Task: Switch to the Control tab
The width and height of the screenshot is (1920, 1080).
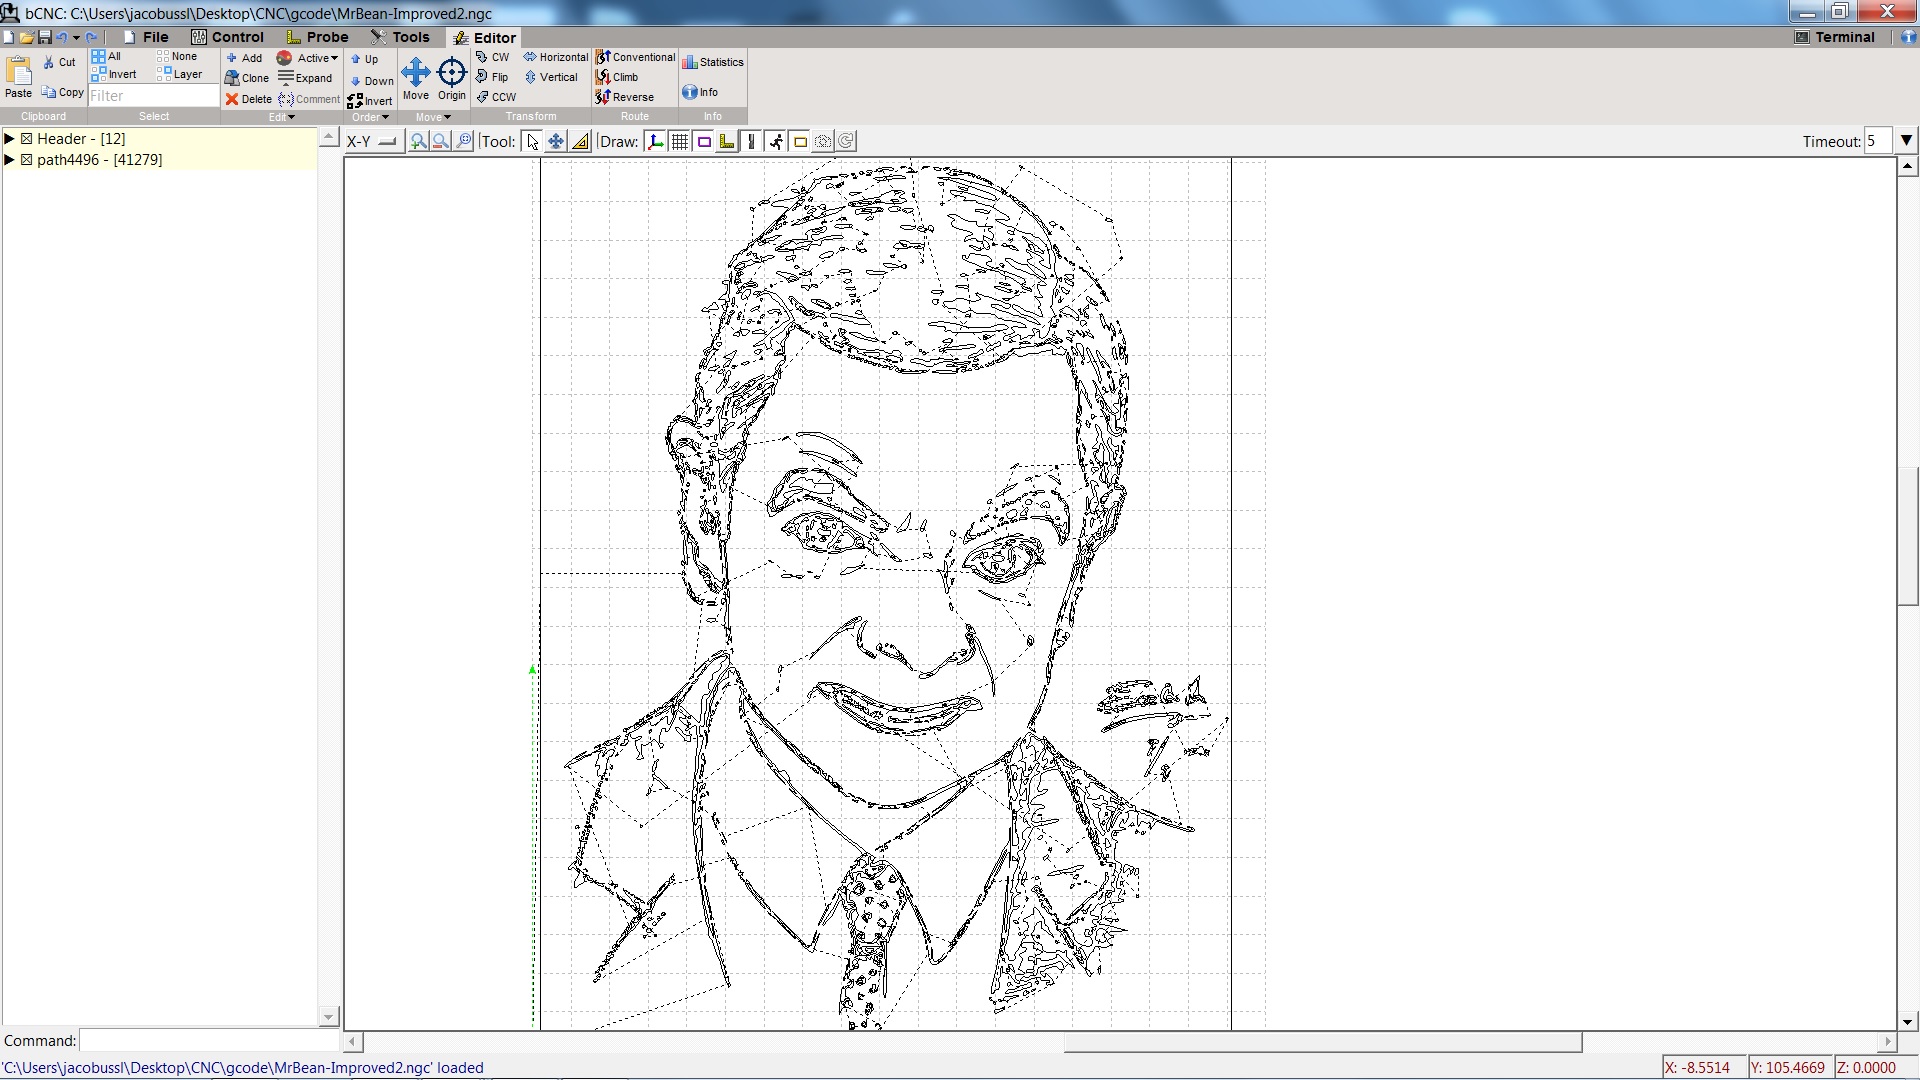Action: coord(228,37)
